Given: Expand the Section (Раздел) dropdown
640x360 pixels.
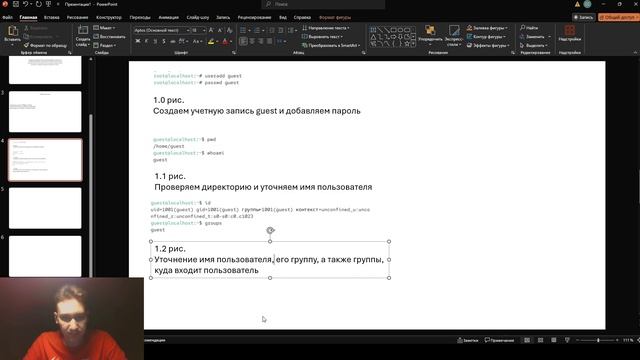Looking at the screenshot, I should click(x=105, y=46).
